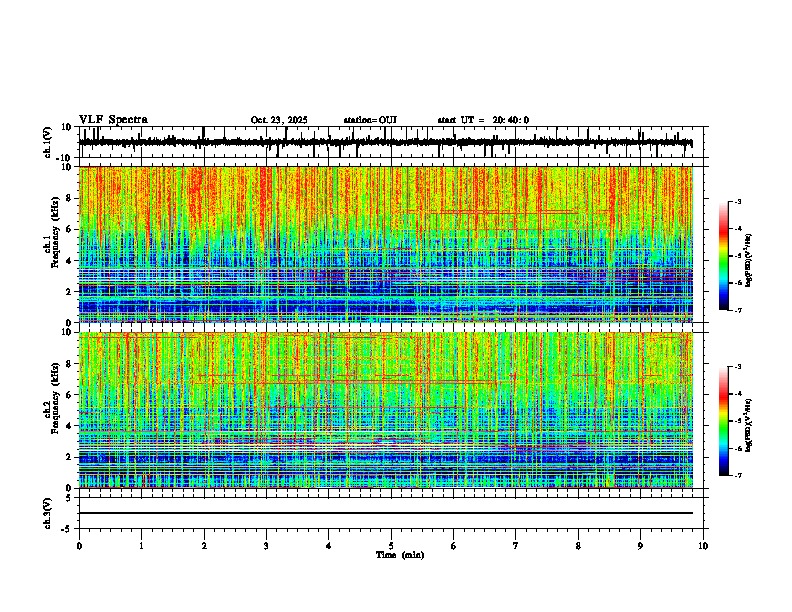Click the ch.1 waveform trace panel

pos(390,142)
